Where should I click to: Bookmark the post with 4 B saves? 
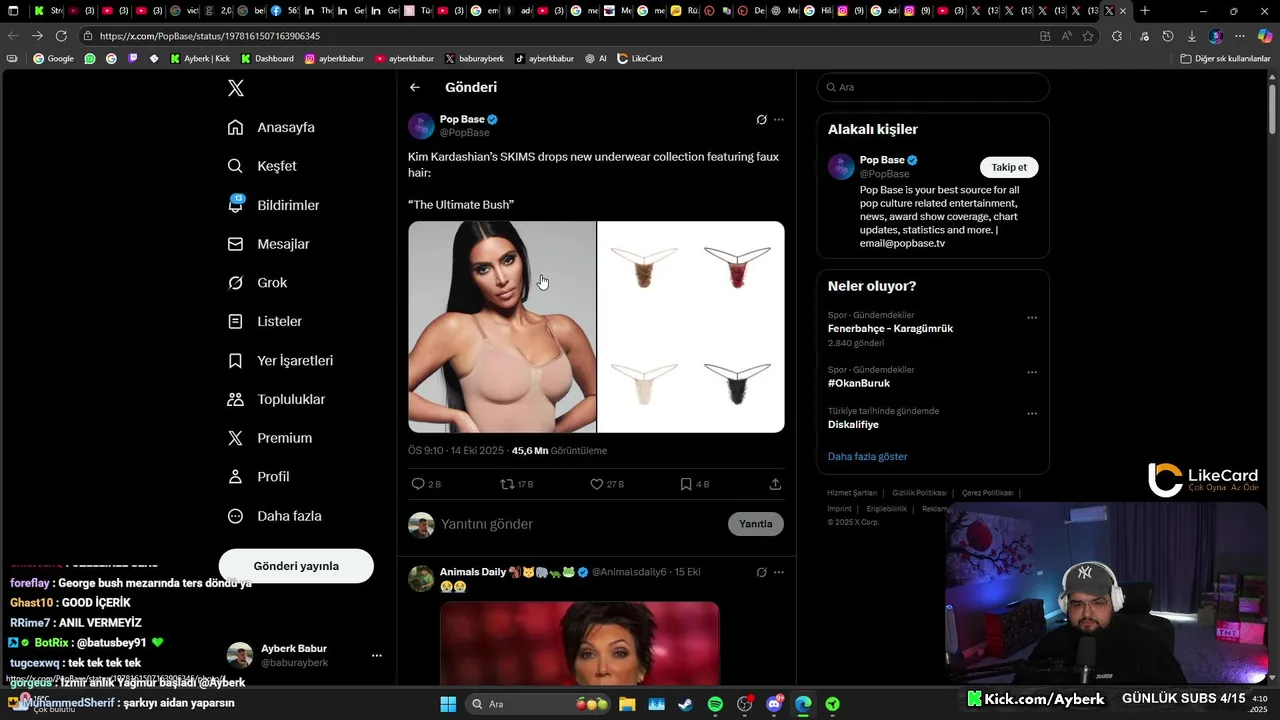pos(694,484)
